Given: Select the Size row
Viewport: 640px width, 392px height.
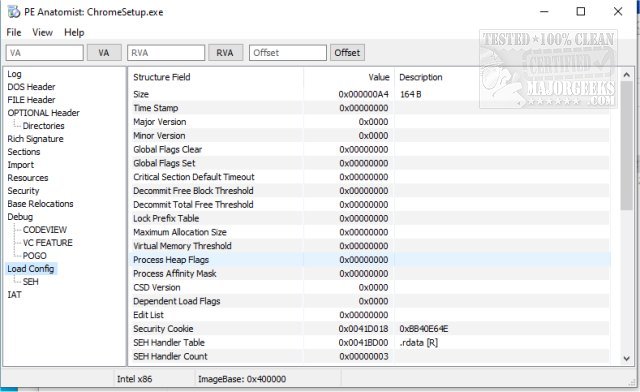Looking at the screenshot, I should (x=370, y=94).
